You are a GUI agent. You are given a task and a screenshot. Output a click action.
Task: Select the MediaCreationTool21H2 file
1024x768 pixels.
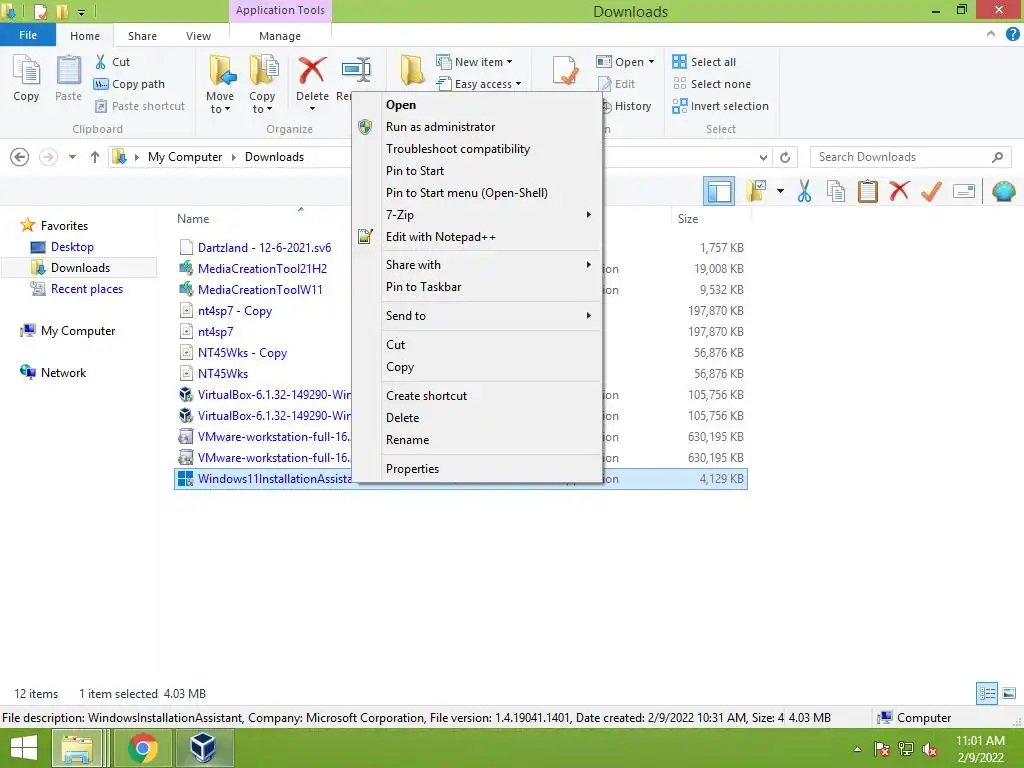pyautogui.click(x=262, y=268)
